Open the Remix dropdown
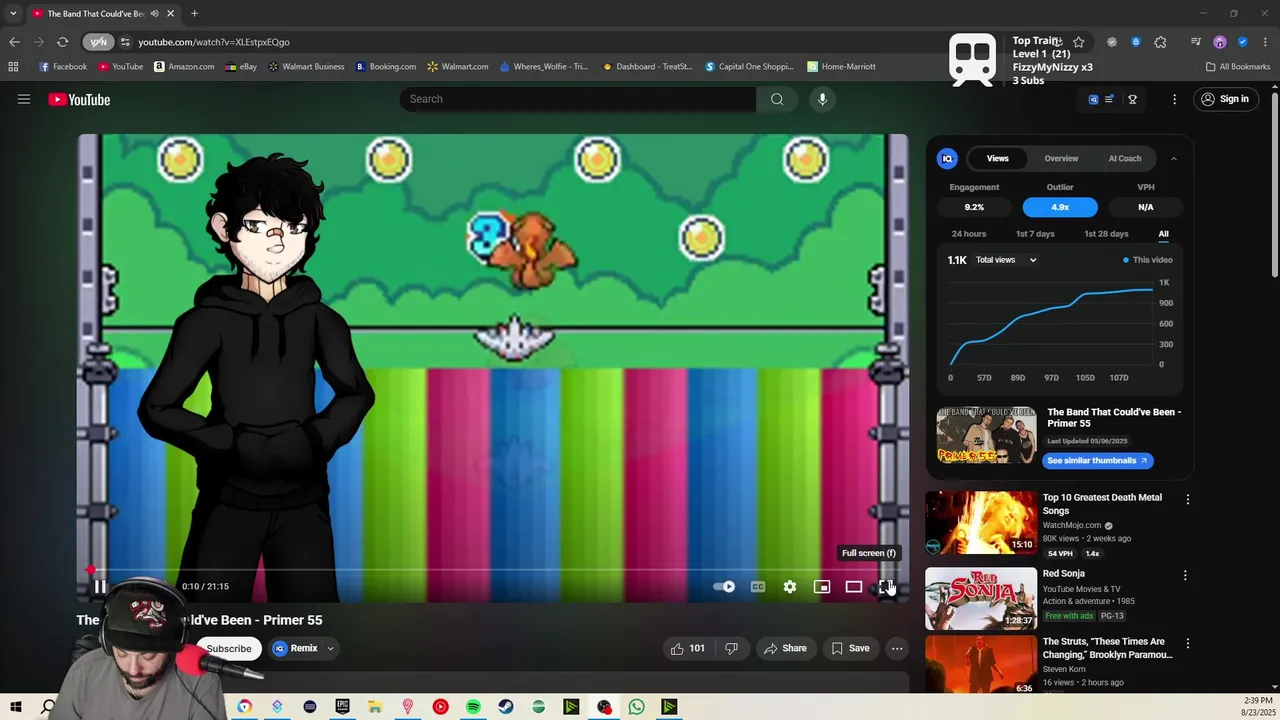 click(x=304, y=648)
